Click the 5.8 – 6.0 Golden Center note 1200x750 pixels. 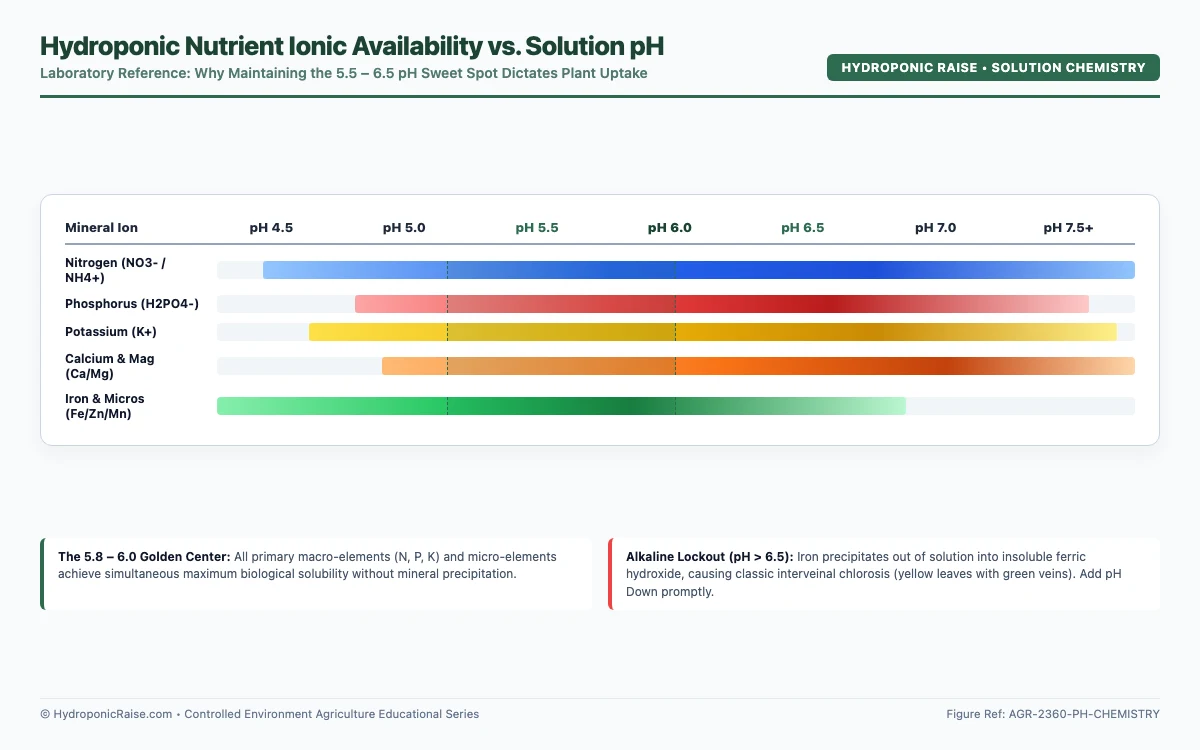tap(316, 574)
